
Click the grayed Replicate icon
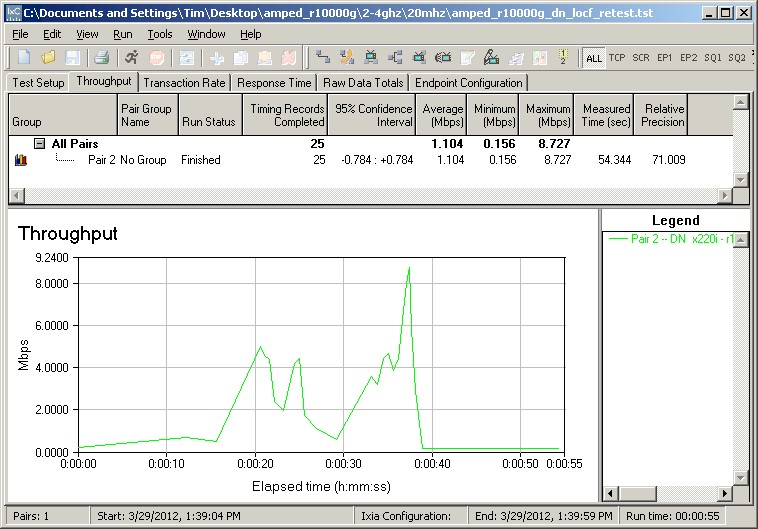point(516,58)
